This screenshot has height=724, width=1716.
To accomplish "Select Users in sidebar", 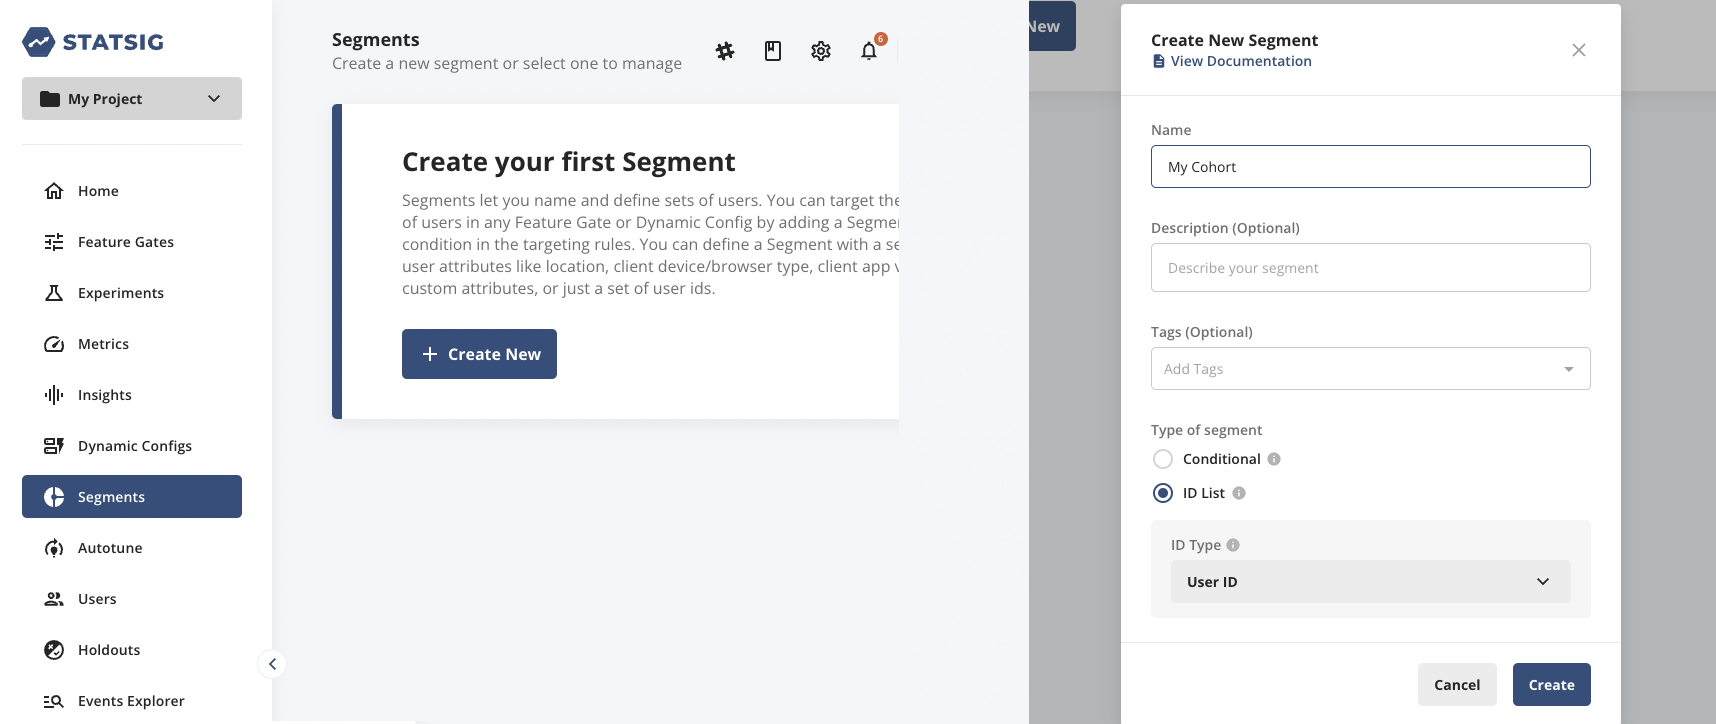I will pos(132,599).
